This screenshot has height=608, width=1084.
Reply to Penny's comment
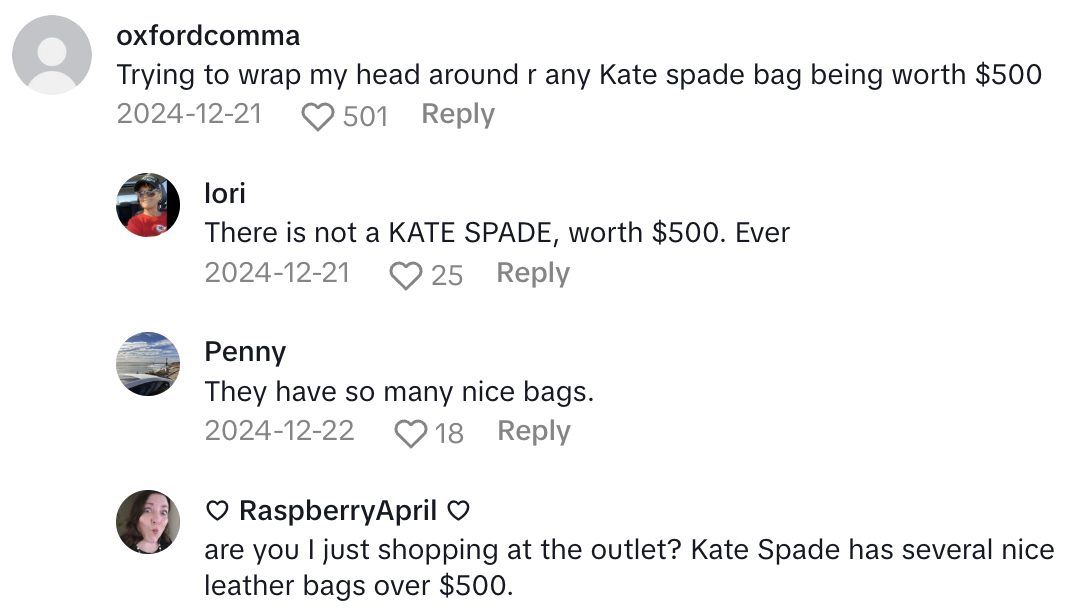tap(533, 431)
